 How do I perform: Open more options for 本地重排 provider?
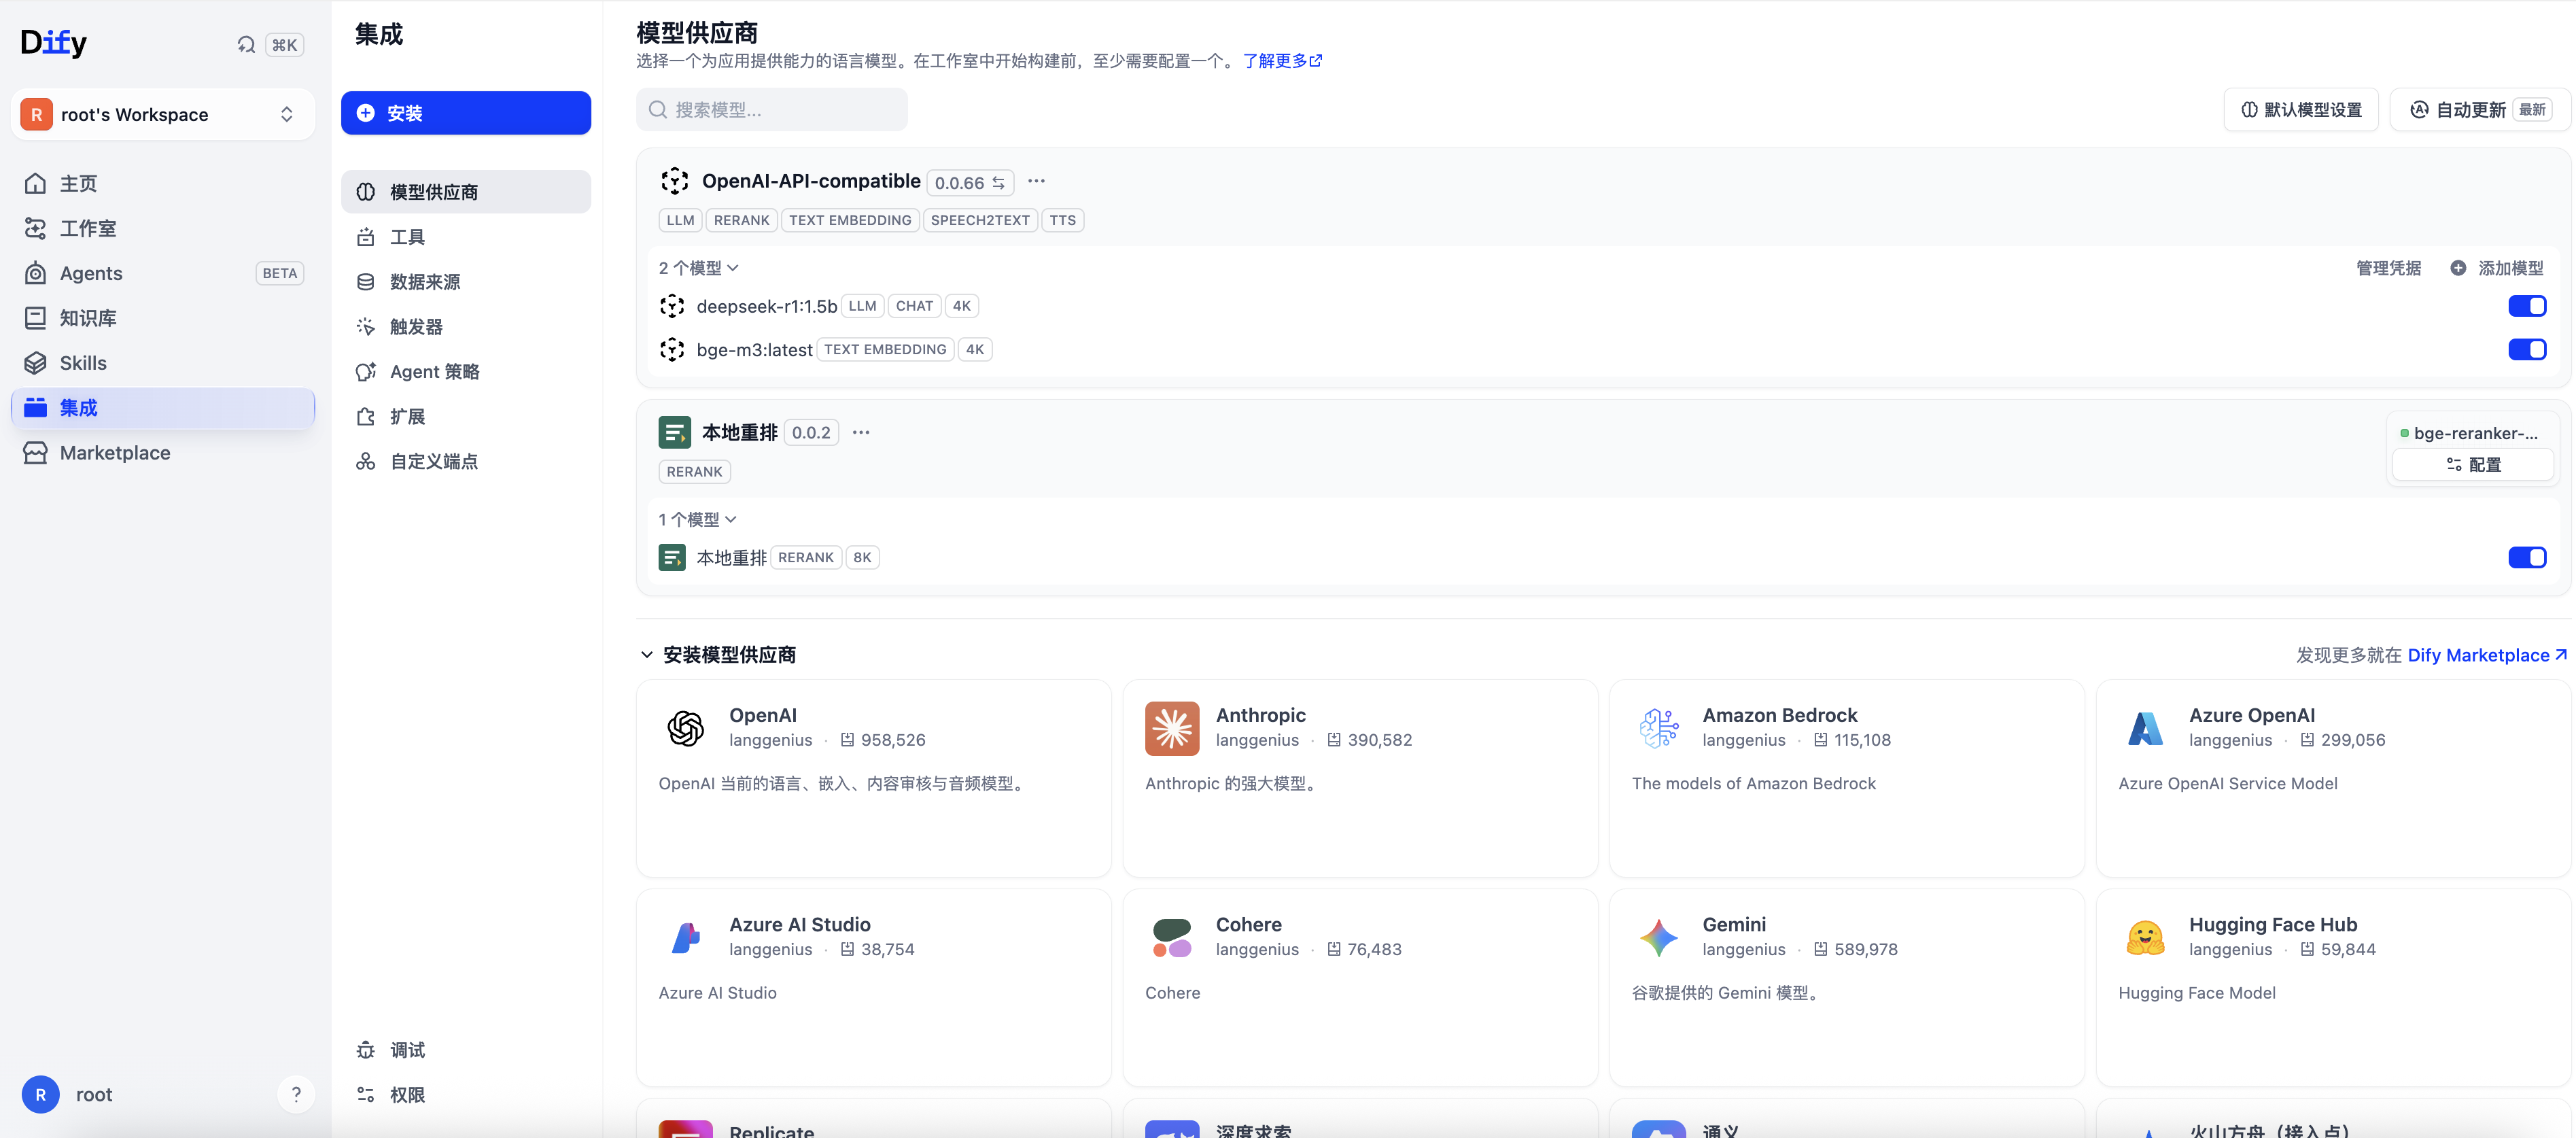(x=861, y=432)
